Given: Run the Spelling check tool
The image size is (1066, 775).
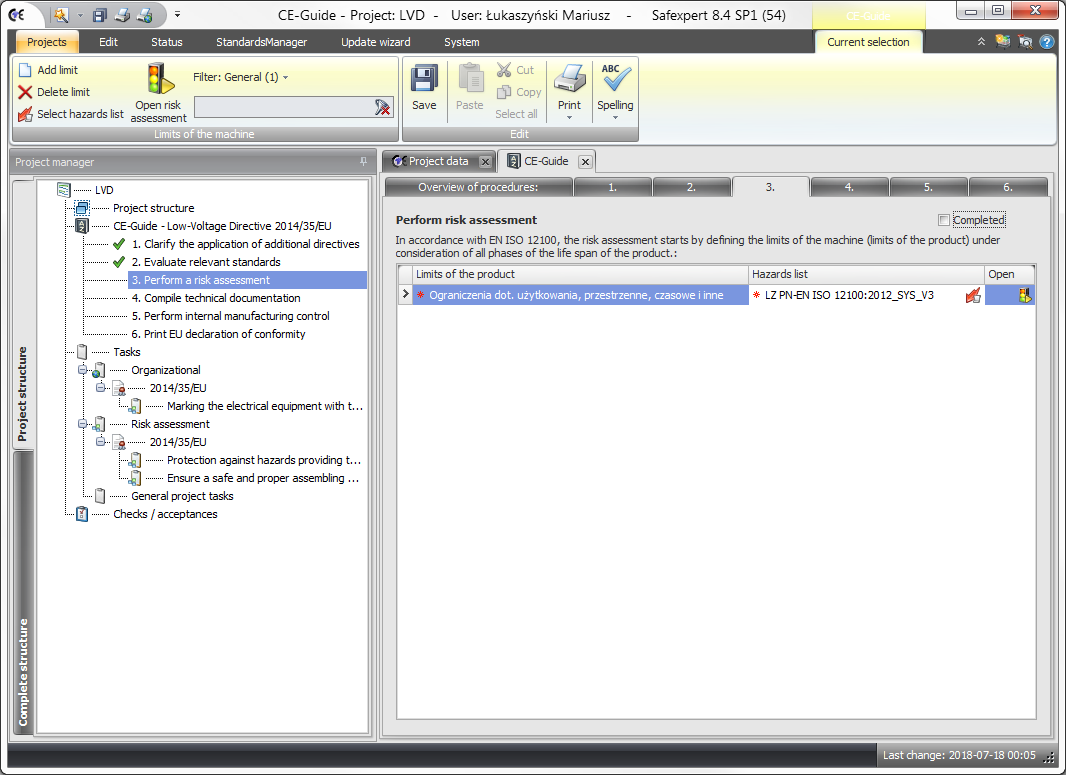Looking at the screenshot, I should tap(615, 81).
